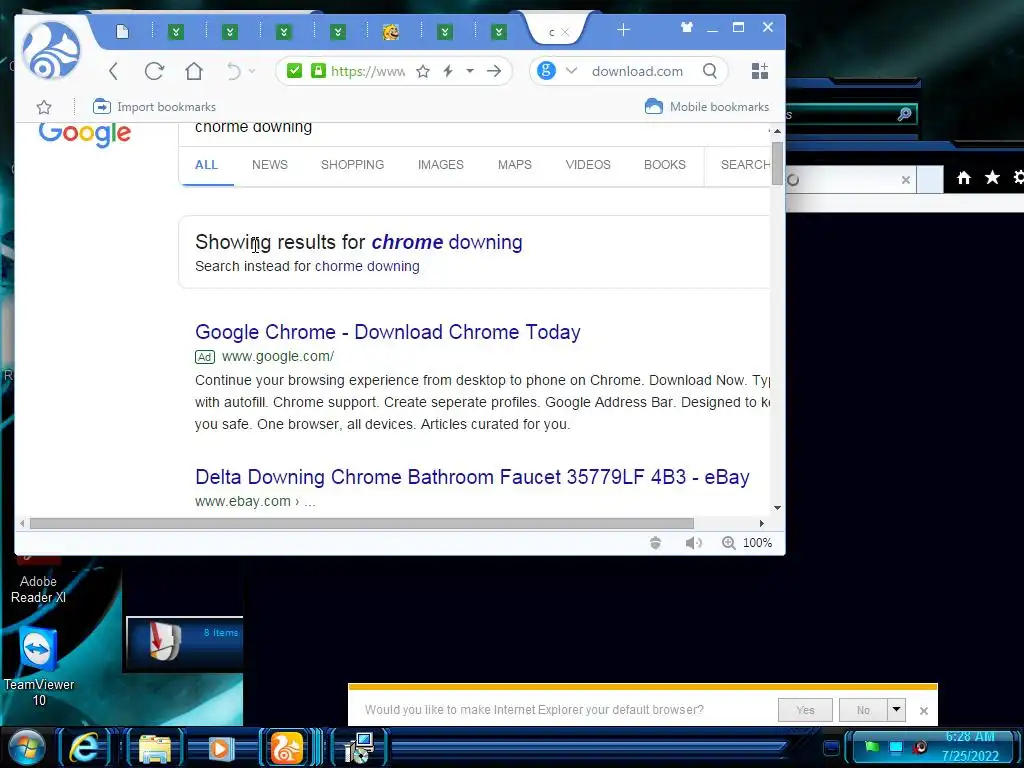The image size is (1024, 768).
Task: Select the MAPS results tab
Action: [x=515, y=165]
